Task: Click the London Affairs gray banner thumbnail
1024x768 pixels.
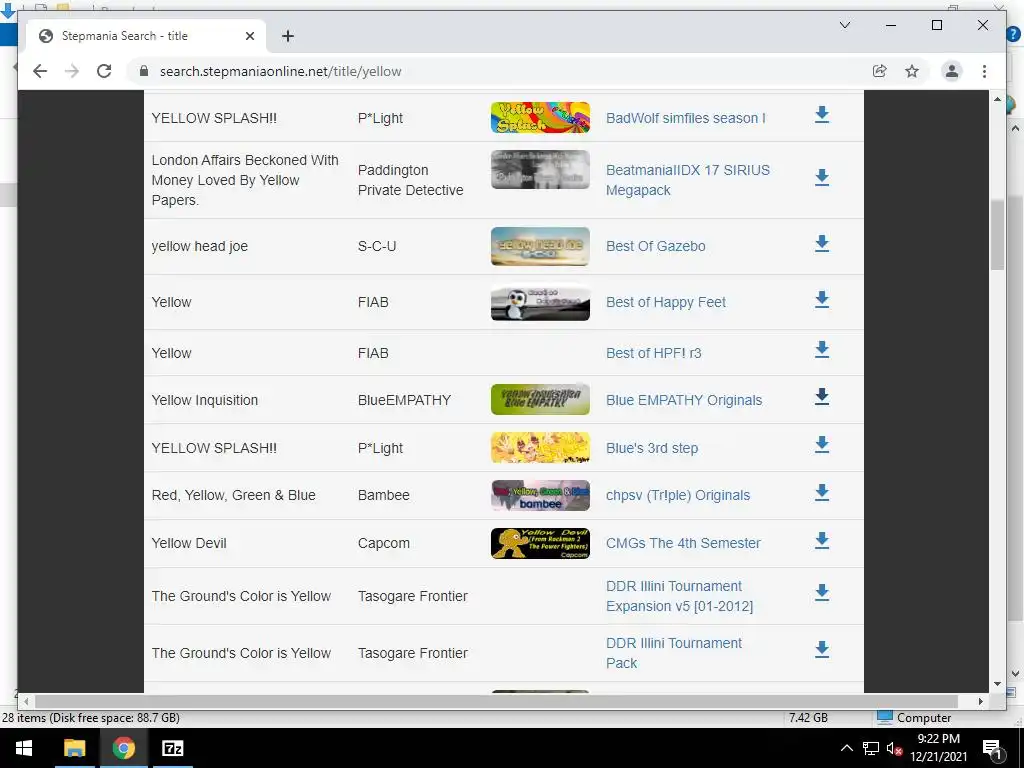Action: pyautogui.click(x=540, y=170)
